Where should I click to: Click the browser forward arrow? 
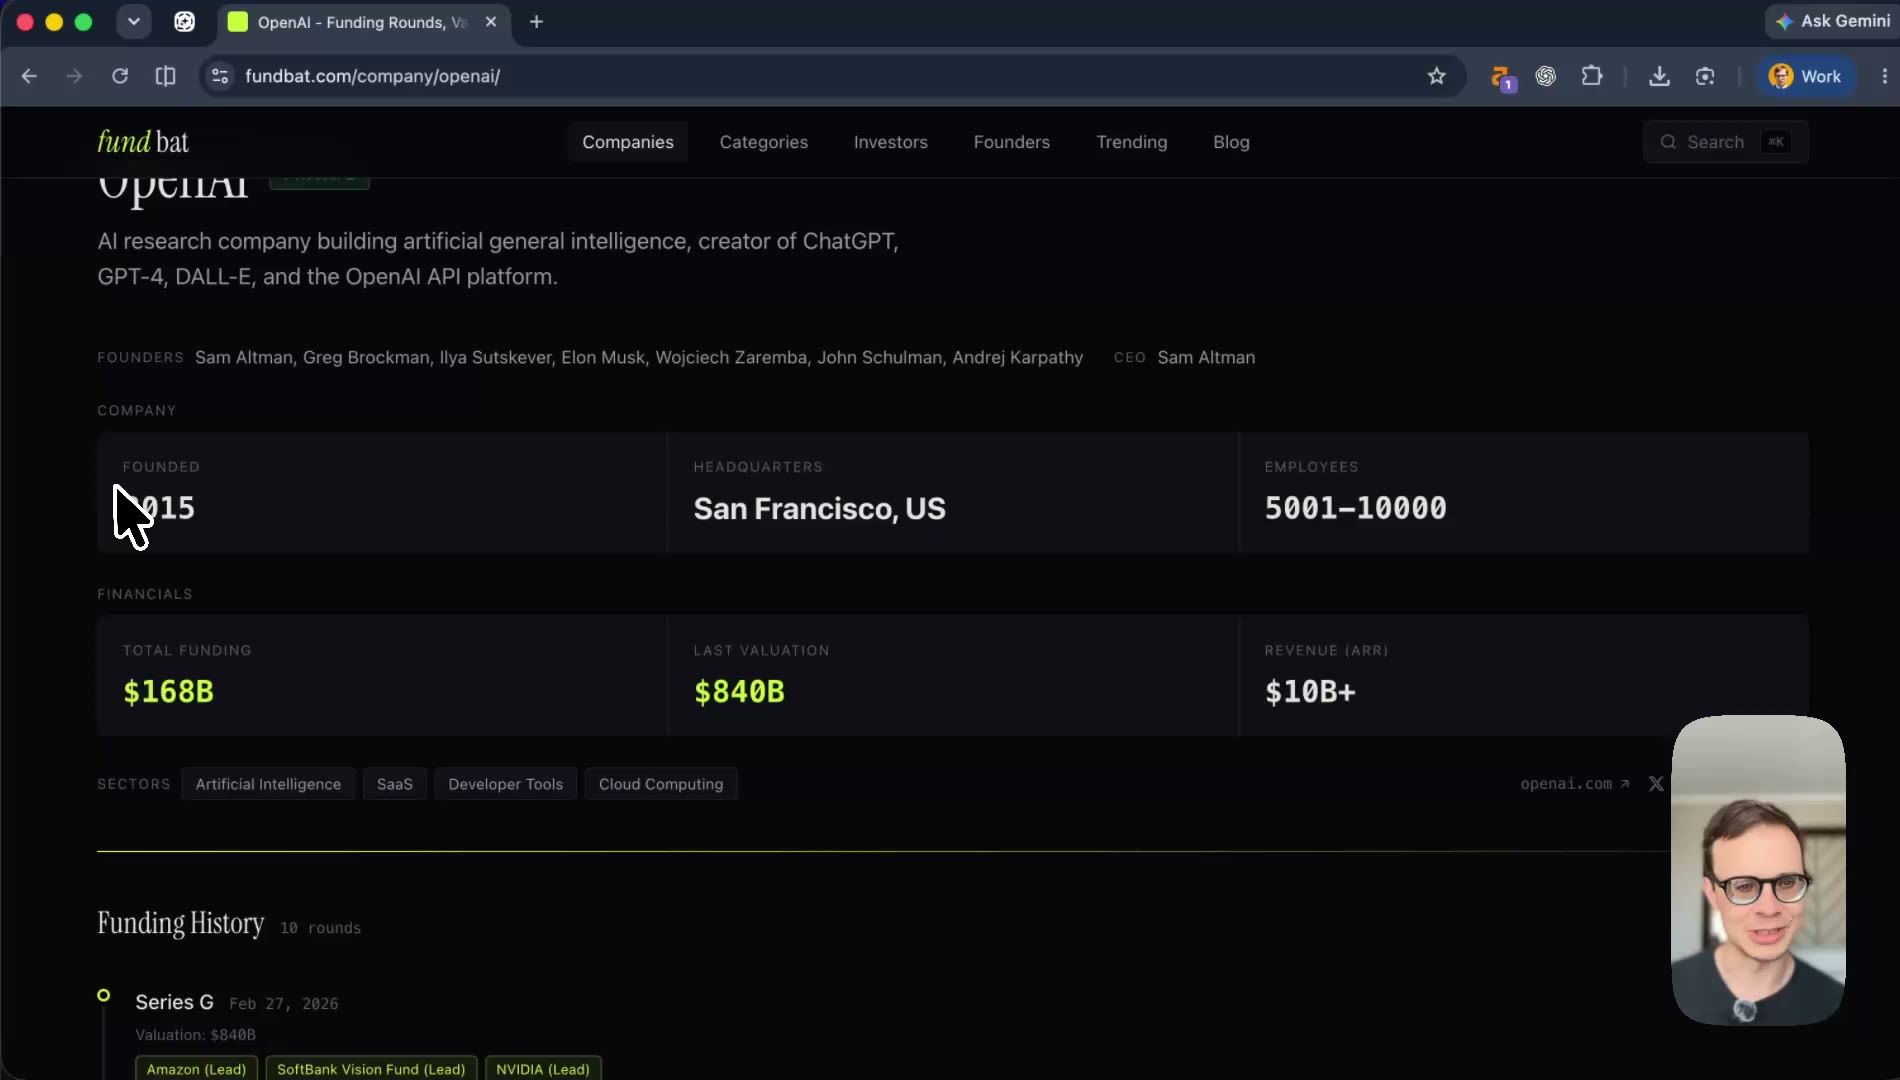click(74, 76)
